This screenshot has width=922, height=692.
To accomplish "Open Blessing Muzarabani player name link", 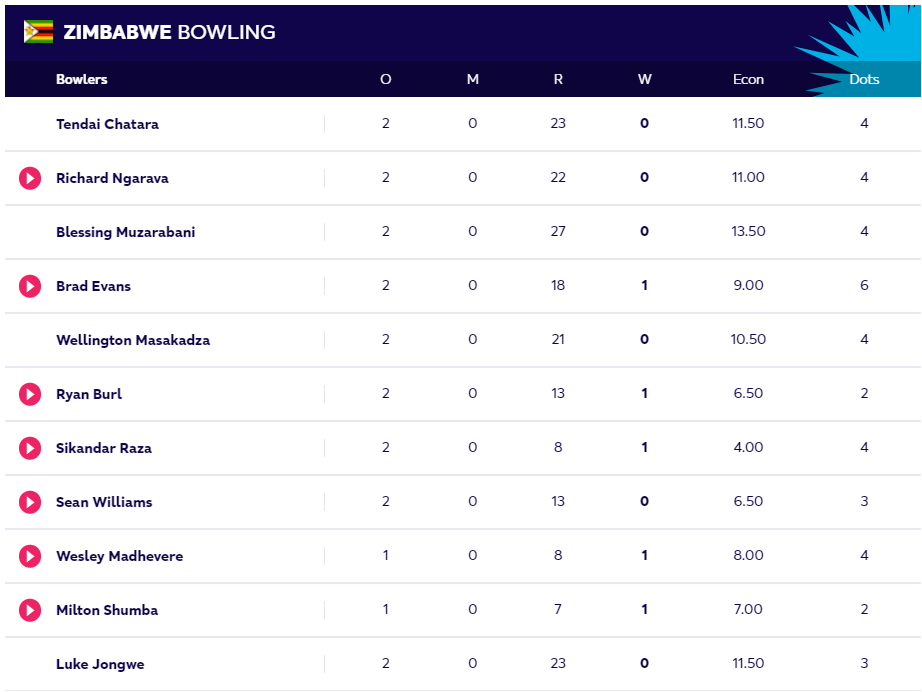I will coord(126,232).
